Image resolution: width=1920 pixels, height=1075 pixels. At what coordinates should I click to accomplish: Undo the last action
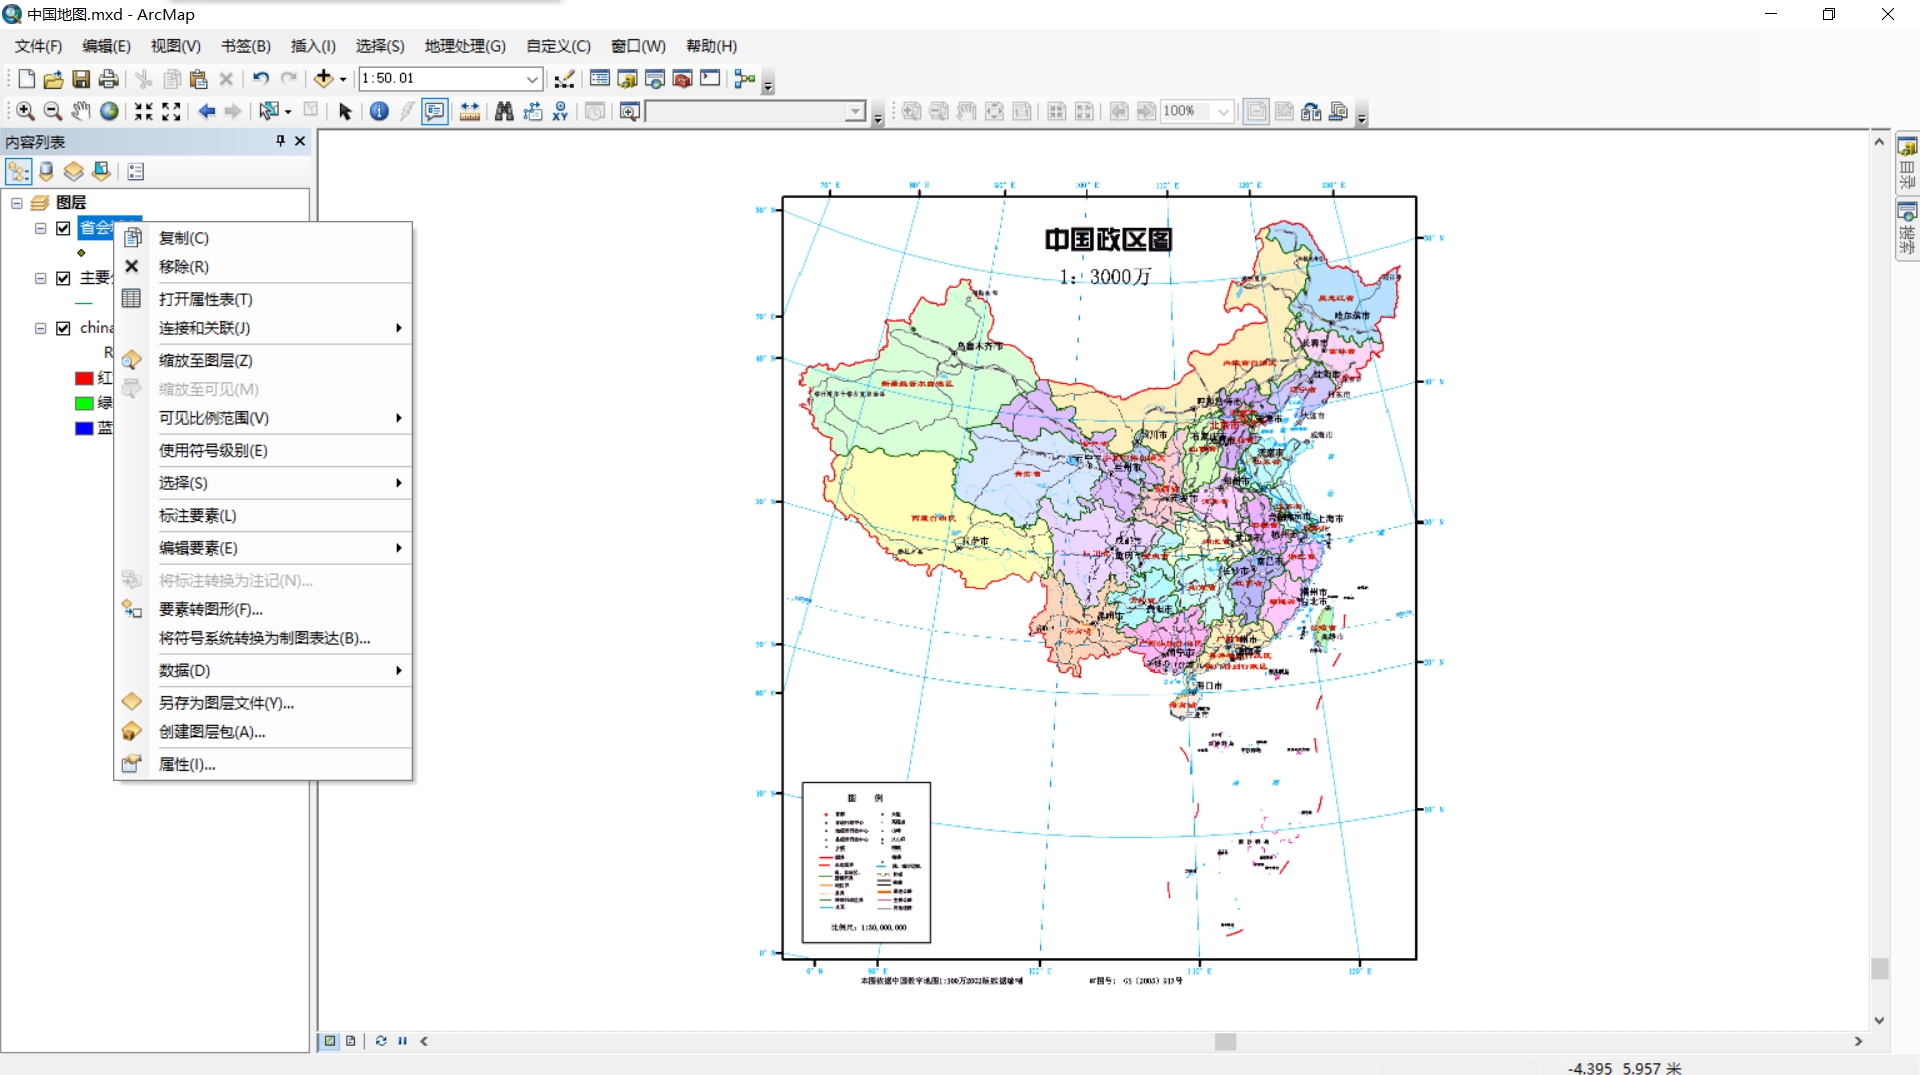261,79
